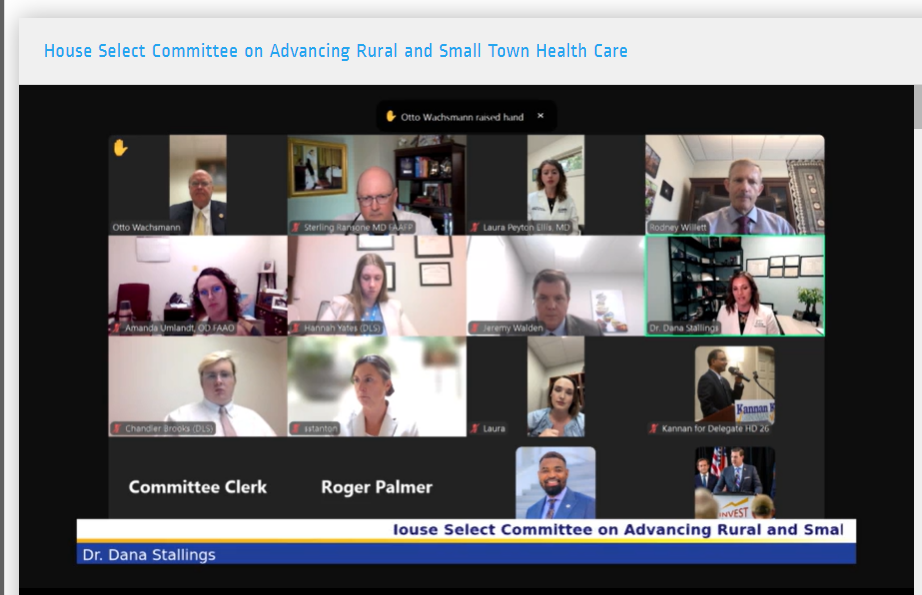Click the muted mic icon beside Kannan for Delegate
Image resolution: width=922 pixels, height=595 pixels.
[x=654, y=429]
